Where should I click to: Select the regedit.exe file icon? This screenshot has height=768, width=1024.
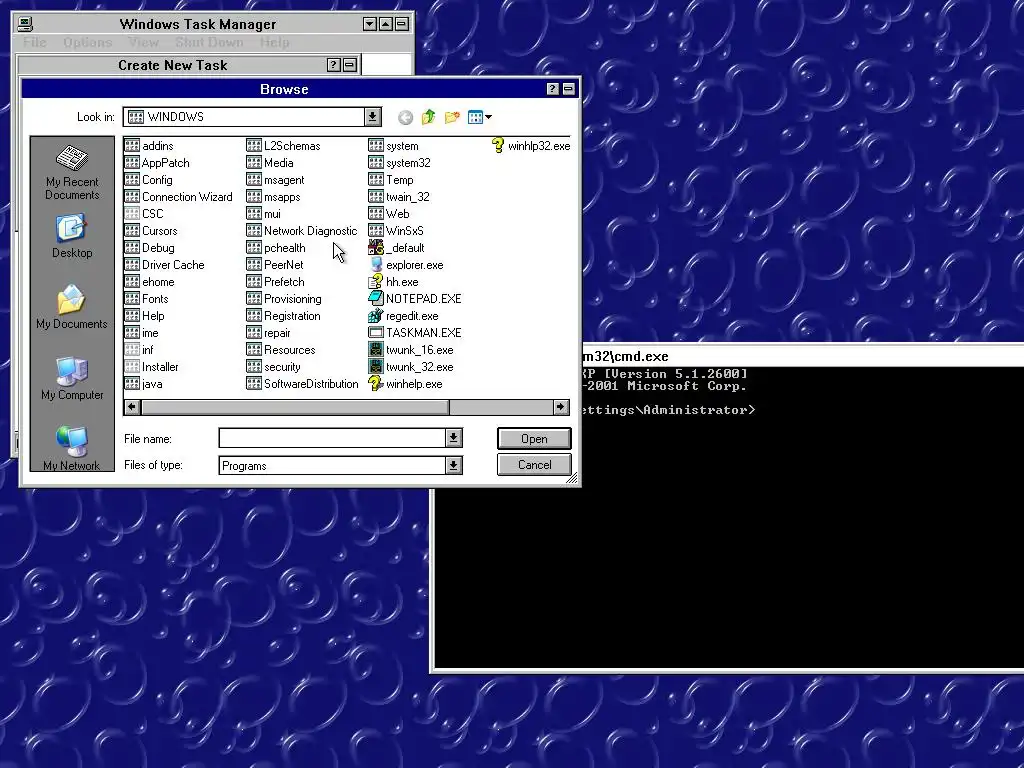[376, 315]
